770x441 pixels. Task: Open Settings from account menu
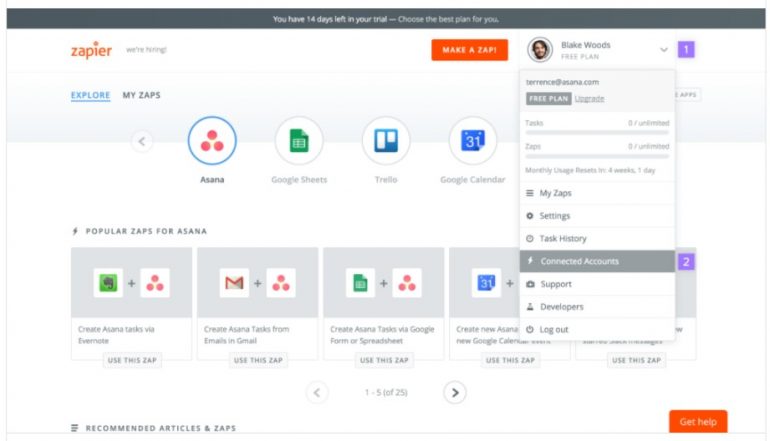click(597, 216)
